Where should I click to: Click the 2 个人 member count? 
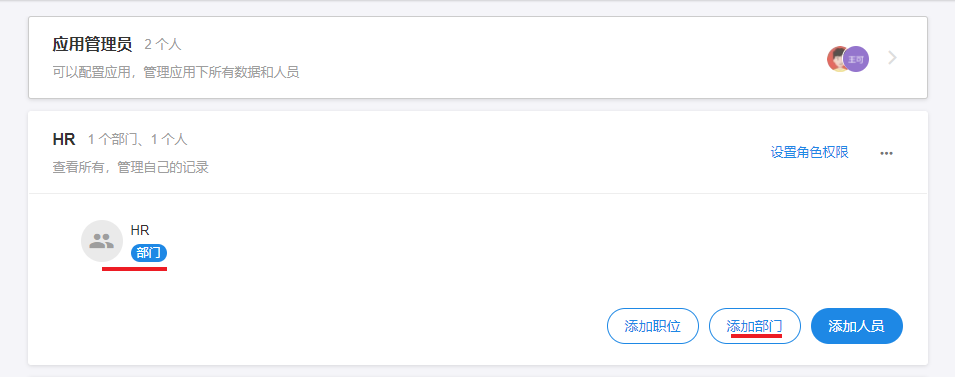163,44
